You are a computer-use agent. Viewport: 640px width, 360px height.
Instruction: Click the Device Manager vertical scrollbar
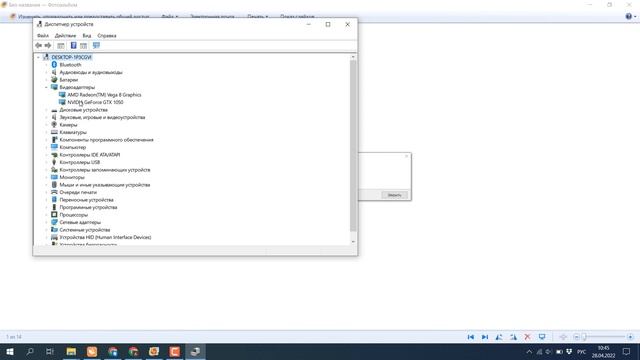tap(353, 145)
